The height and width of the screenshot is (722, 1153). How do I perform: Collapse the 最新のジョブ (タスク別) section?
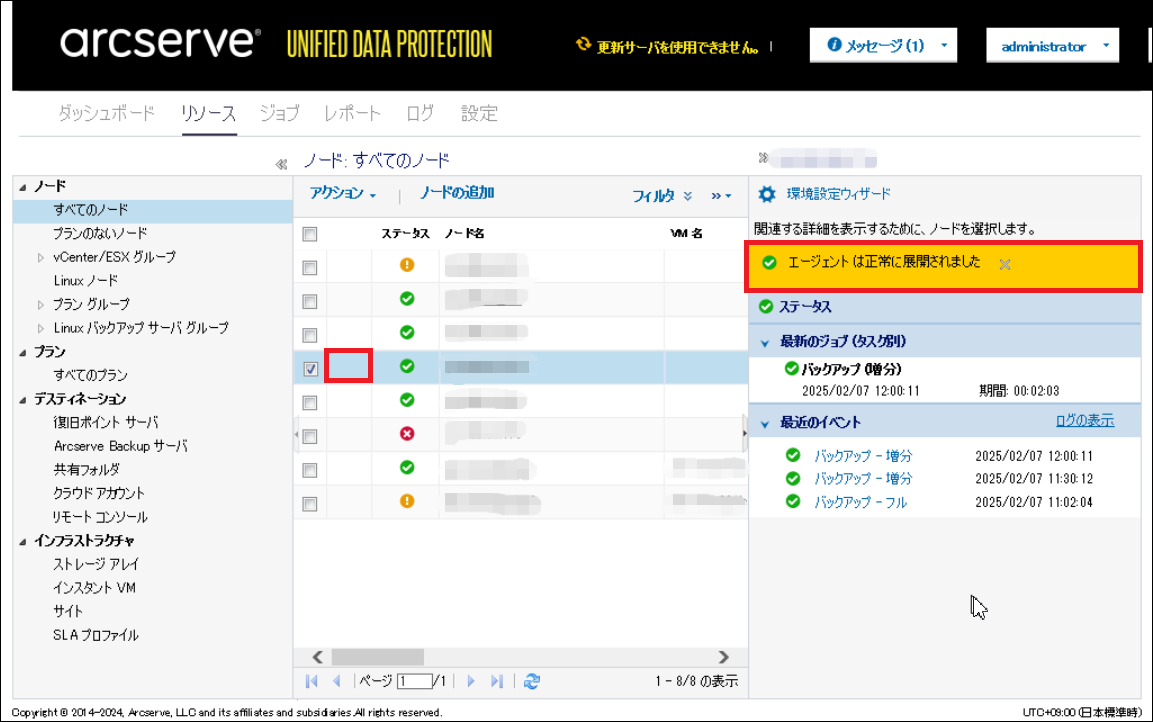point(765,343)
